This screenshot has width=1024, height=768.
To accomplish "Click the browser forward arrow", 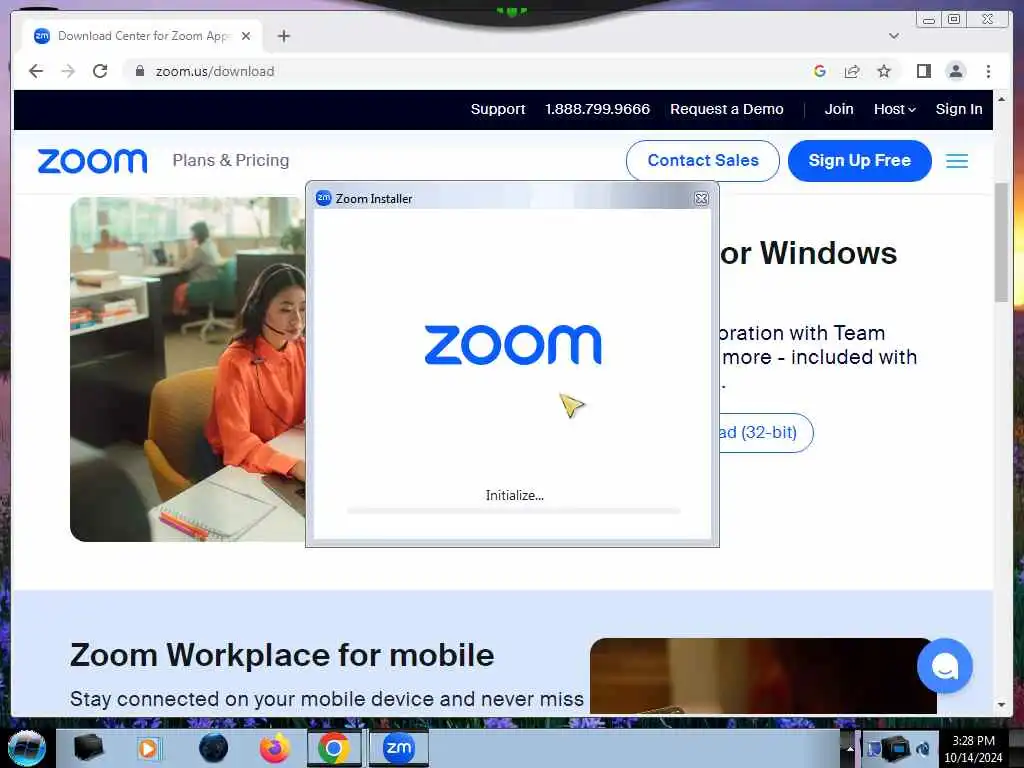I will (x=68, y=71).
